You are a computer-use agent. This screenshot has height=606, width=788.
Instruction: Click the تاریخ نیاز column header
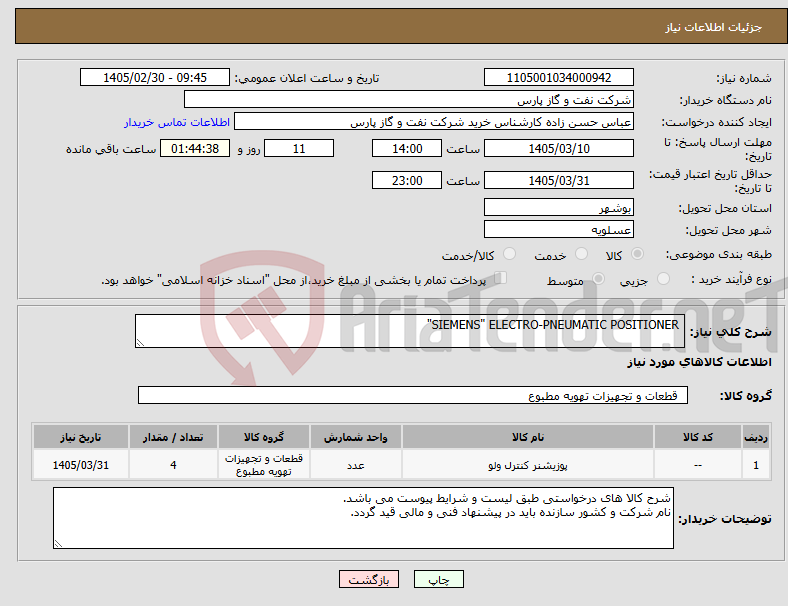tap(81, 437)
